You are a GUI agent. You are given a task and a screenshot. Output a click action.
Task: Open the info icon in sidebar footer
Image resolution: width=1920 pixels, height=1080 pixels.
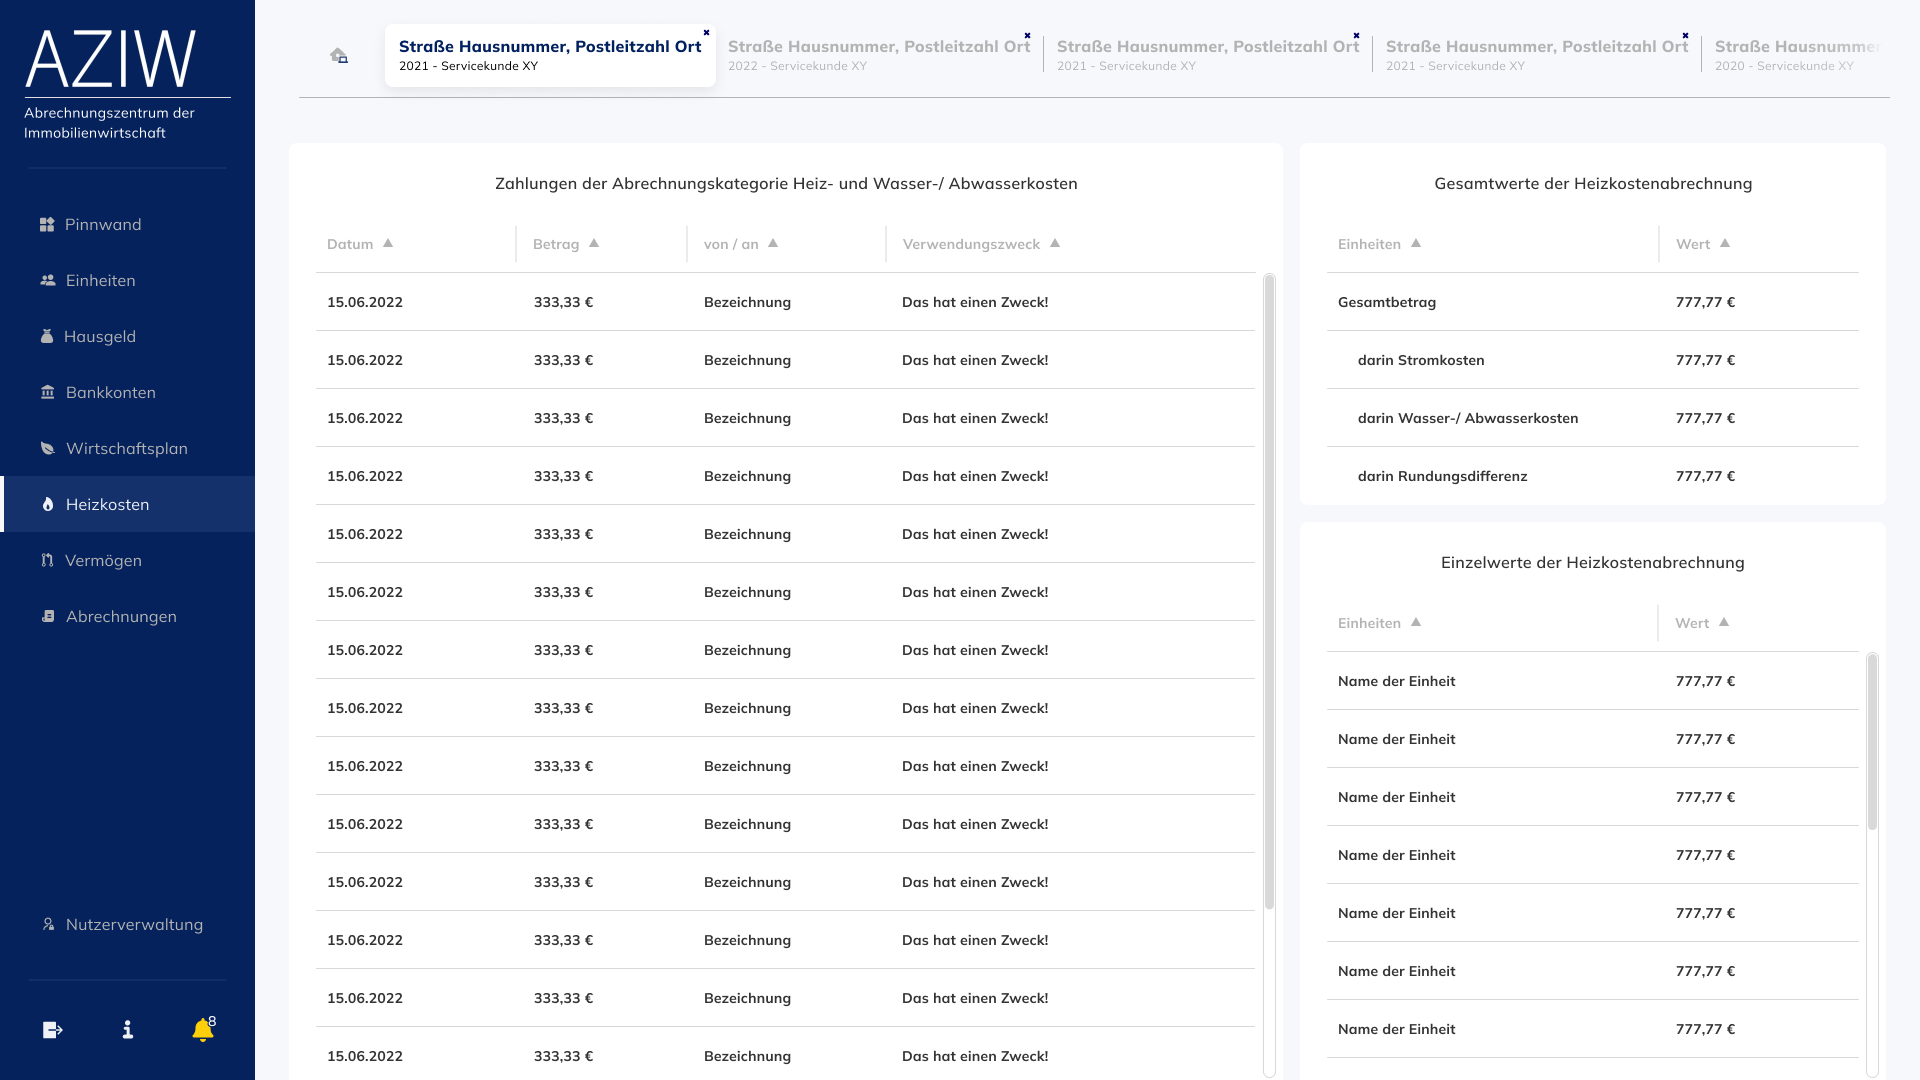click(x=128, y=1030)
